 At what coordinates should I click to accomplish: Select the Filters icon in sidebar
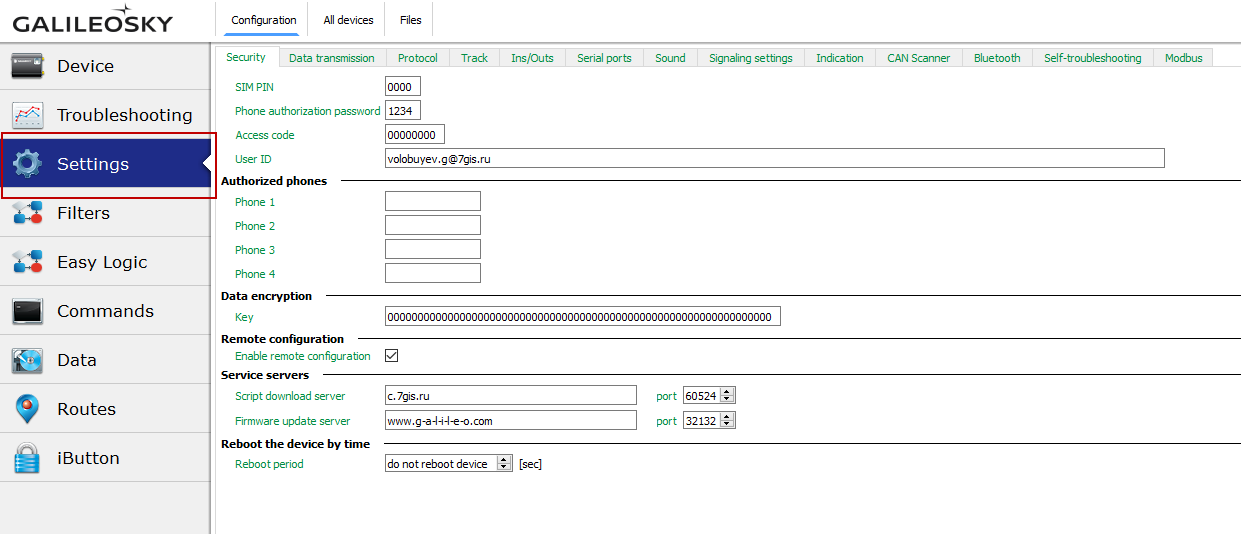pos(27,213)
